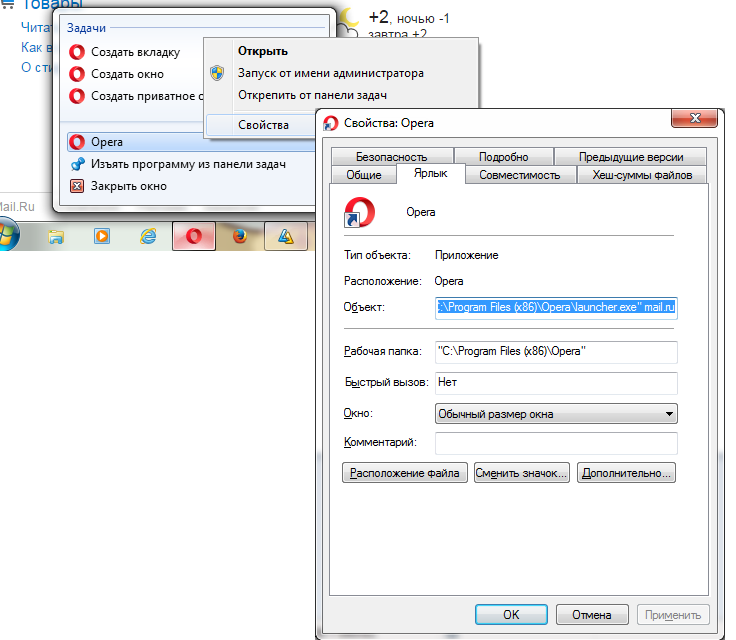The image size is (736, 640).
Task: Choose Открепить от панели задач
Action: coord(312,95)
